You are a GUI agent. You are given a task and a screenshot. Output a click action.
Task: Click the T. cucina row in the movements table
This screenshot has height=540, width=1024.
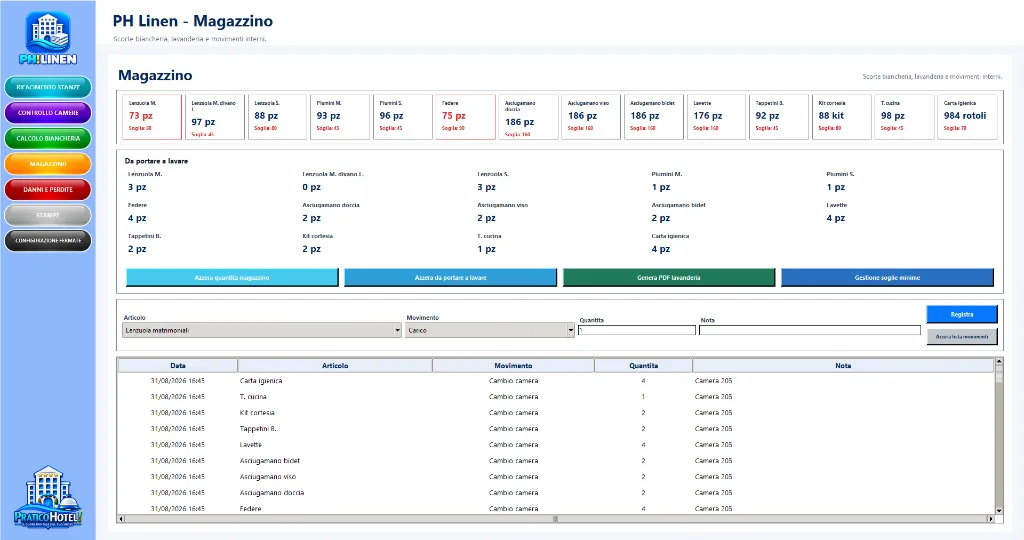coord(556,397)
